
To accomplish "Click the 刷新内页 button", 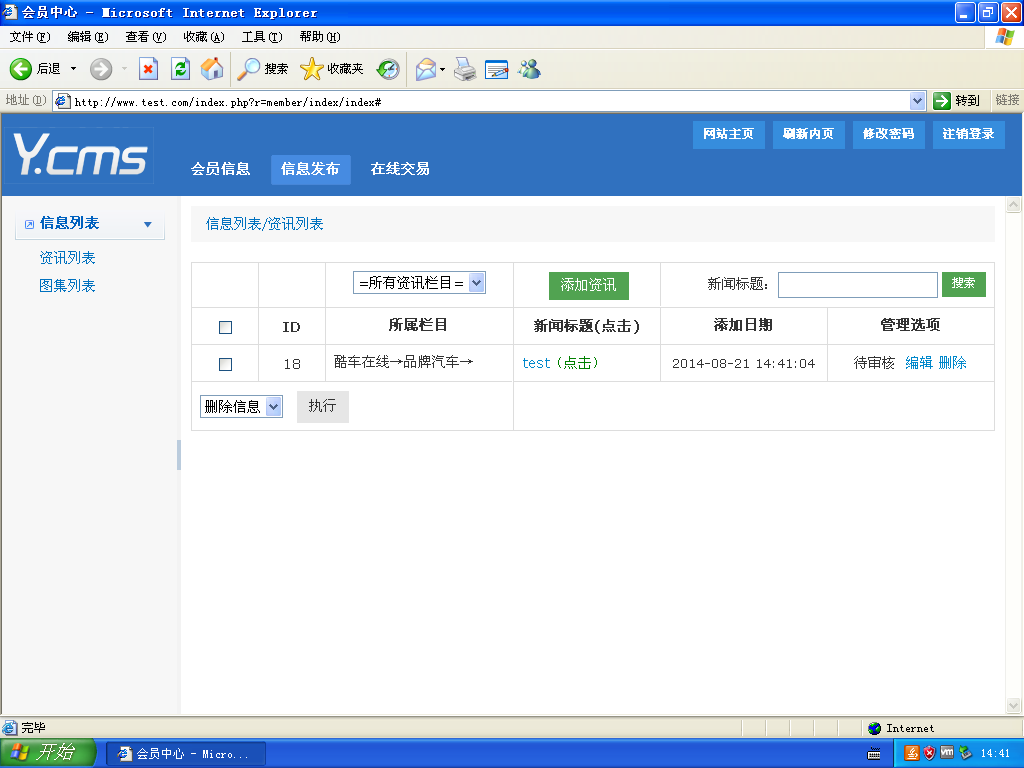I will pos(808,135).
